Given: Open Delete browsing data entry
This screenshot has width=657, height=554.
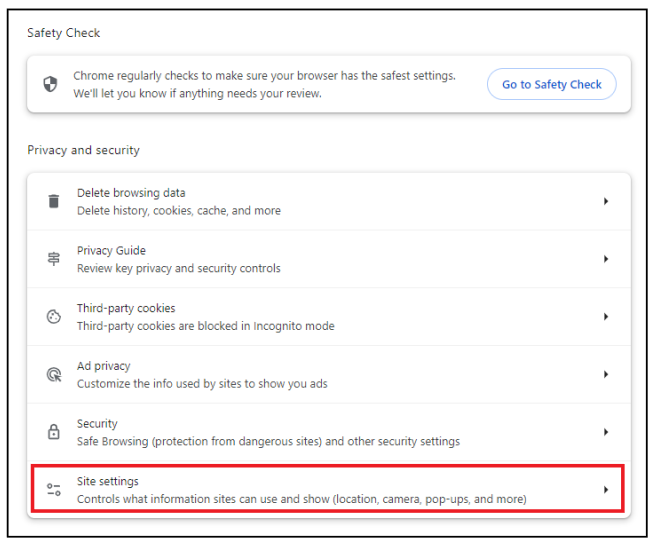Looking at the screenshot, I should click(329, 201).
